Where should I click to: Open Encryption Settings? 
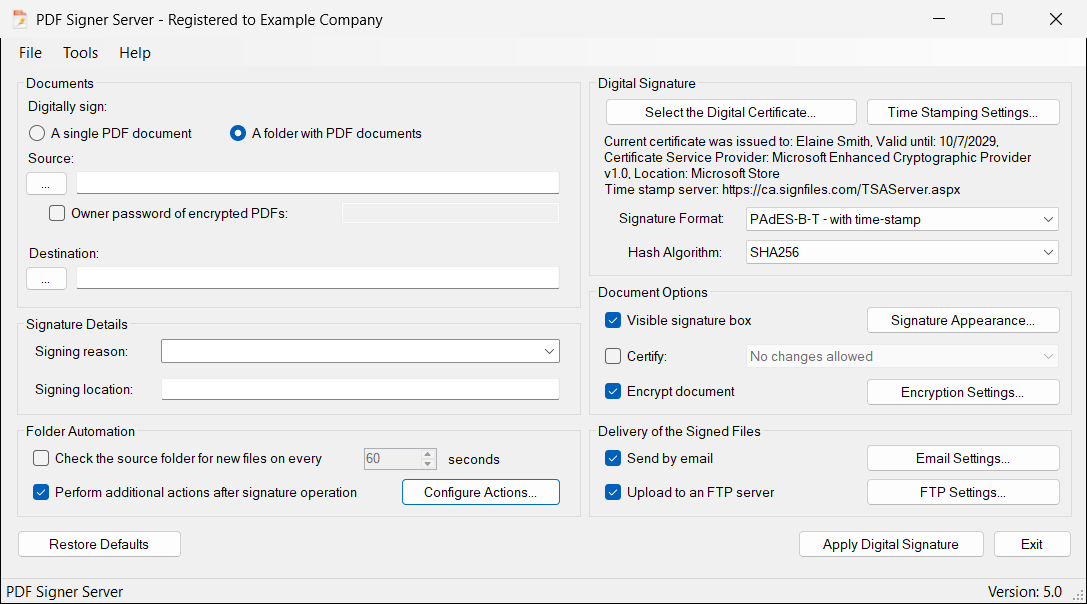click(x=963, y=392)
